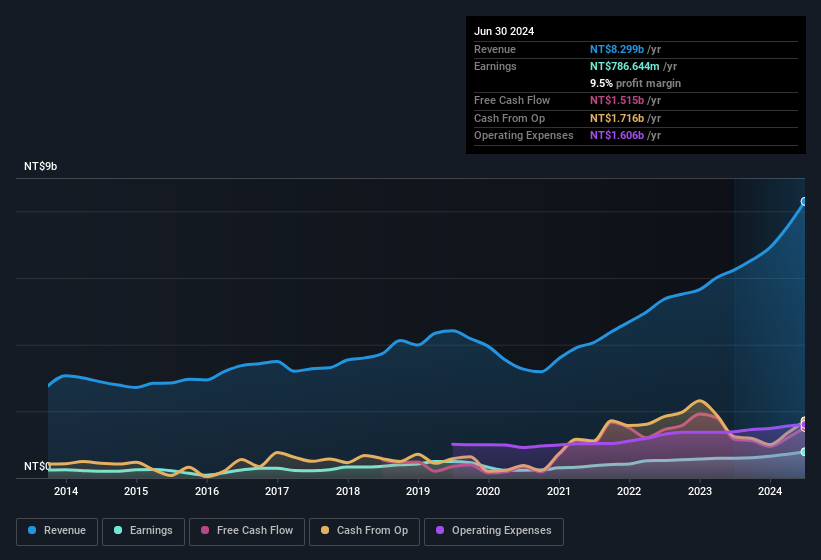Click the 2017 x-axis label
The height and width of the screenshot is (560, 821).
[277, 491]
